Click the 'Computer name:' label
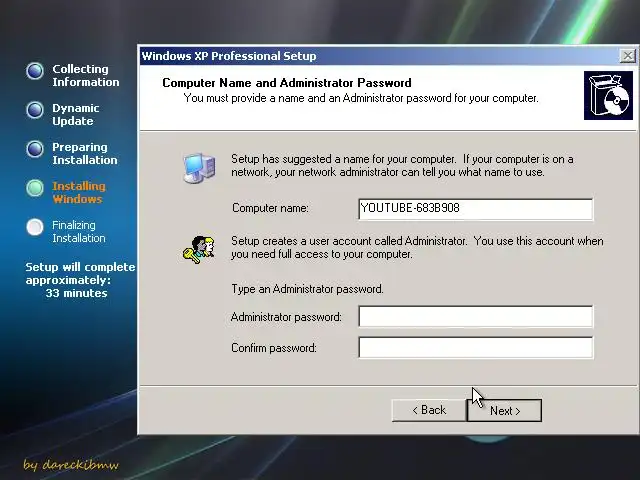 pos(270,208)
